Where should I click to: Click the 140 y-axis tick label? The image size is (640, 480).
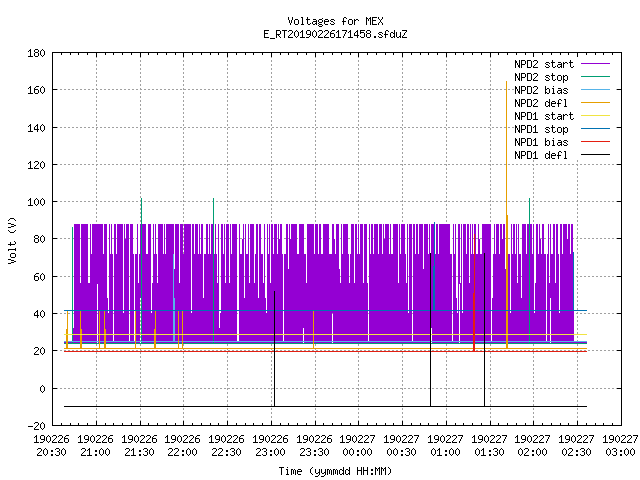pyautogui.click(x=36, y=128)
